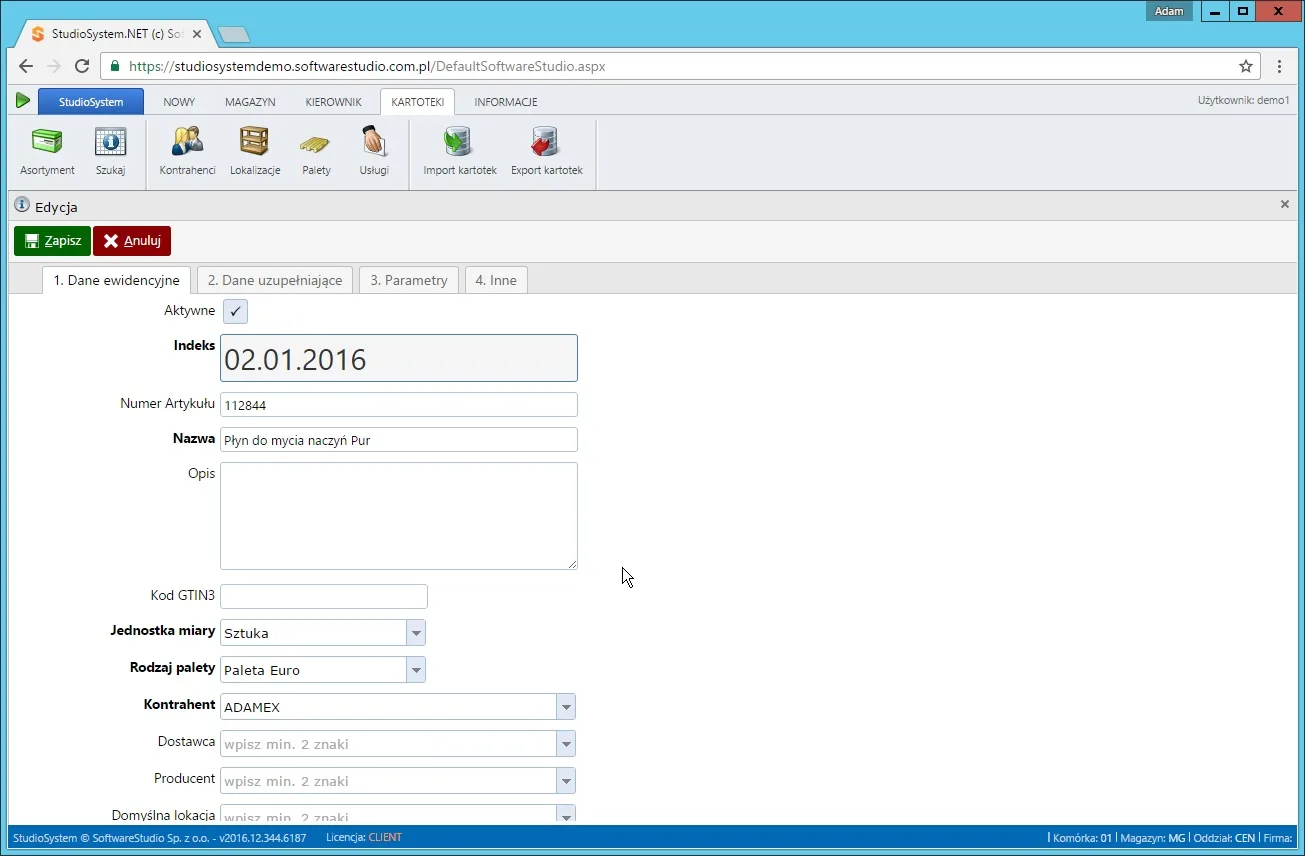Open the 3. Parametry tab
The width and height of the screenshot is (1305, 856).
pyautogui.click(x=409, y=280)
